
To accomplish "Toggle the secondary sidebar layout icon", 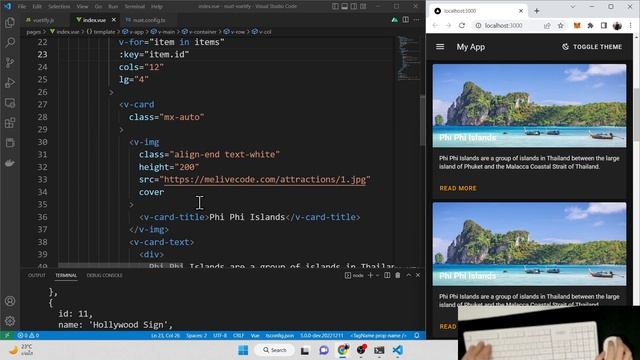I will 354,6.
